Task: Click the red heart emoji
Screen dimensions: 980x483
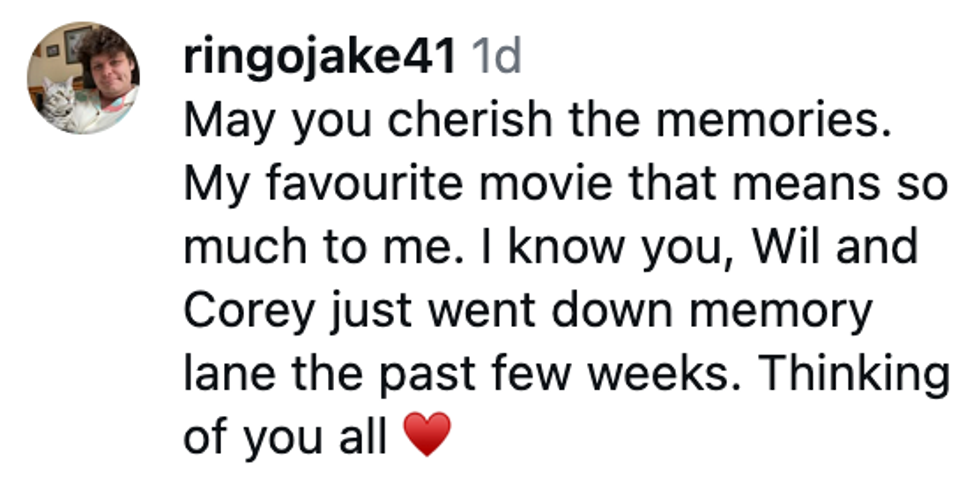Action: click(x=427, y=436)
